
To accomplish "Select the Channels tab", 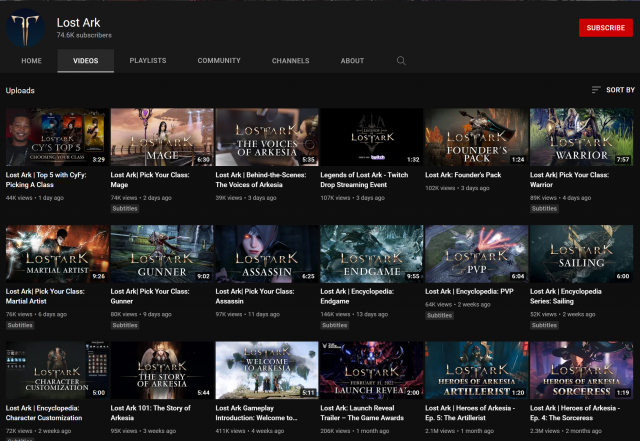I will pyautogui.click(x=290, y=61).
